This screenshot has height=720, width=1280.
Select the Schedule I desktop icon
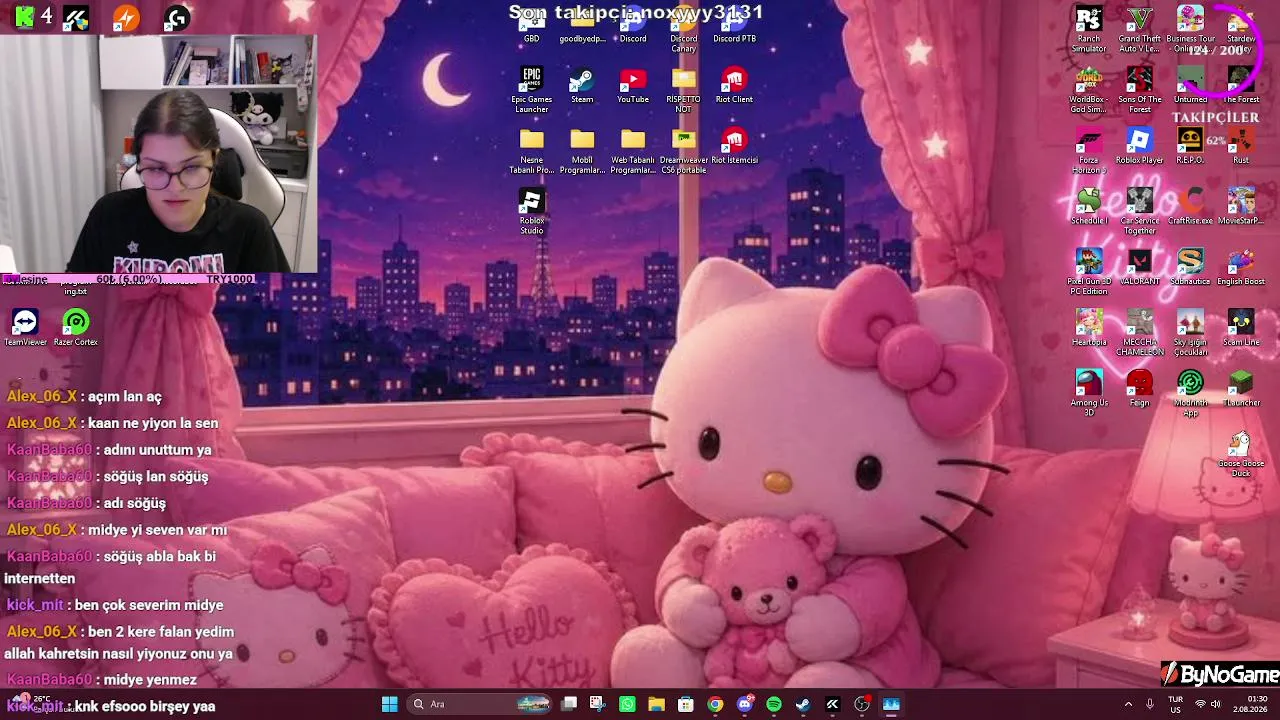1089,207
